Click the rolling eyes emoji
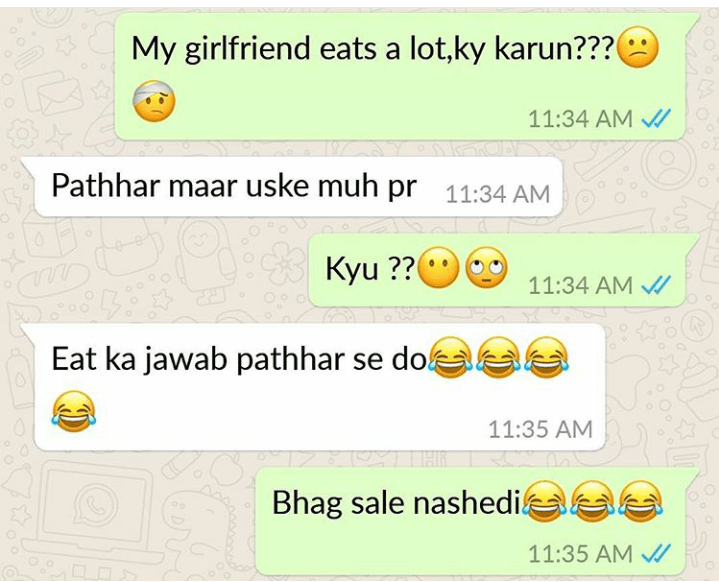Screen dimensions: 719x582 point(487,267)
